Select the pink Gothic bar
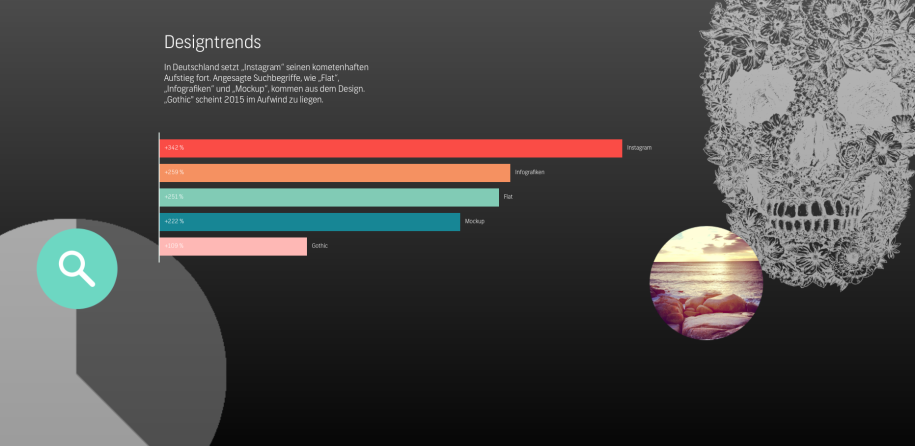Image resolution: width=915 pixels, height=446 pixels. pyautogui.click(x=233, y=246)
